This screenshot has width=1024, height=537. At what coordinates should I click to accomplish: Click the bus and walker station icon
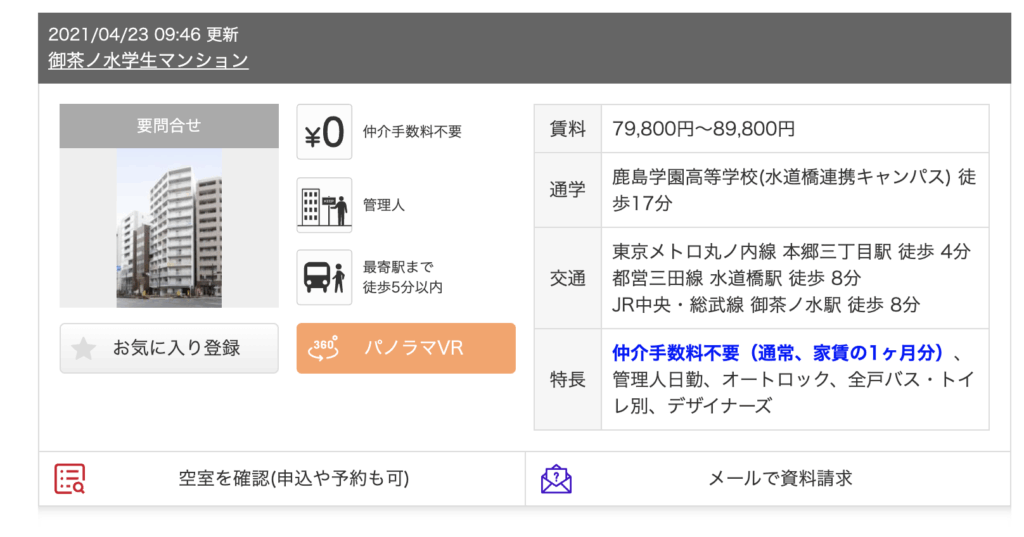(x=324, y=277)
